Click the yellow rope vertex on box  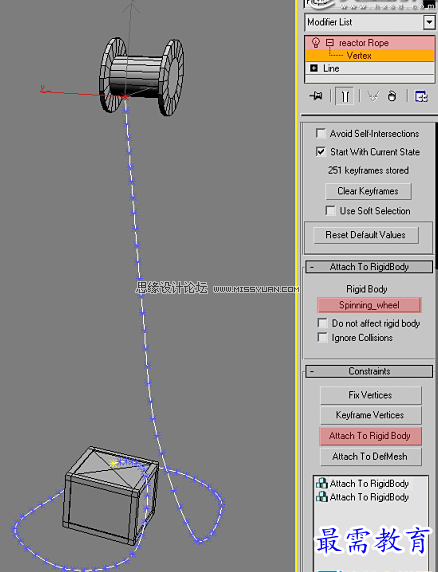(x=113, y=463)
